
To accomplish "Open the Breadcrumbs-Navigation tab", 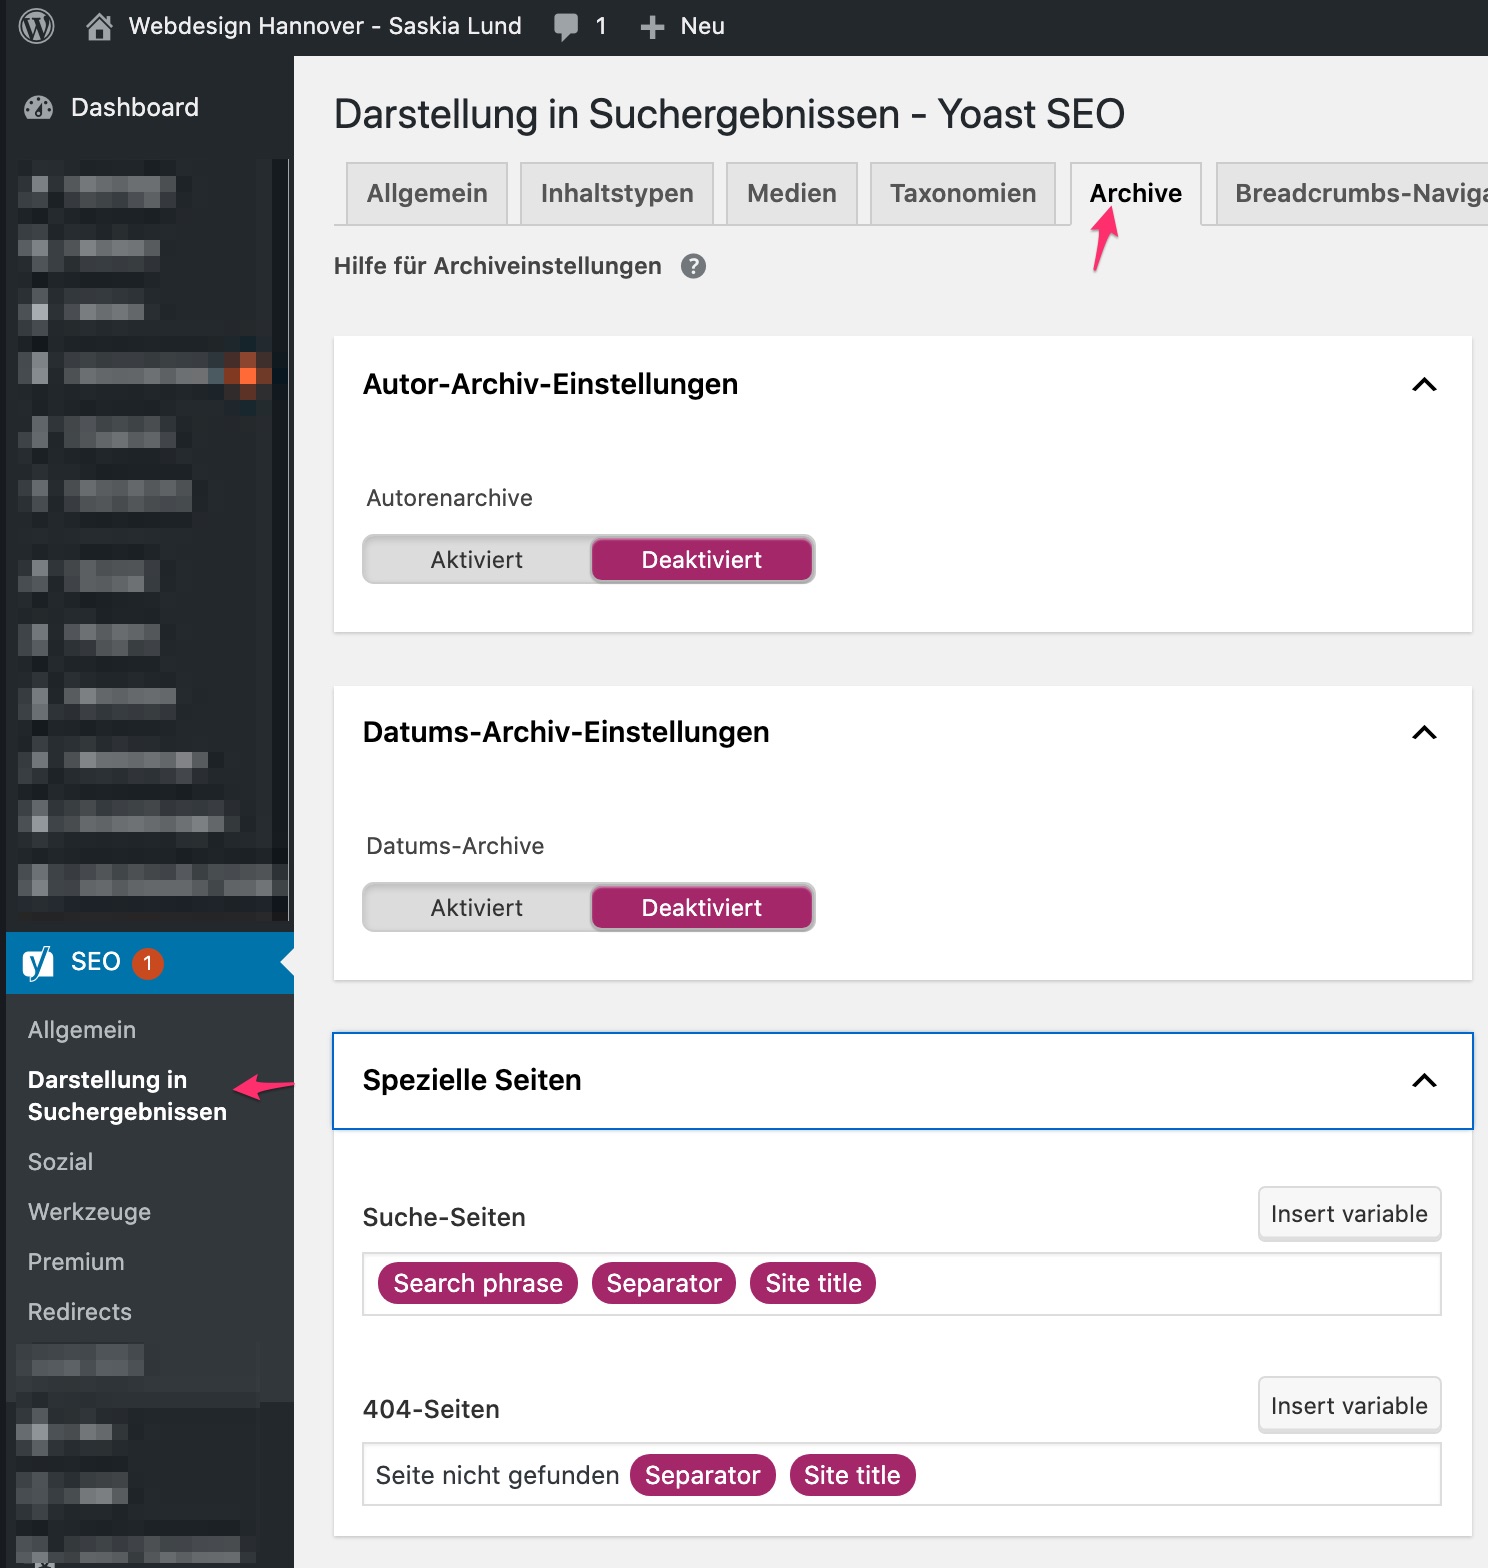I will 1352,194.
